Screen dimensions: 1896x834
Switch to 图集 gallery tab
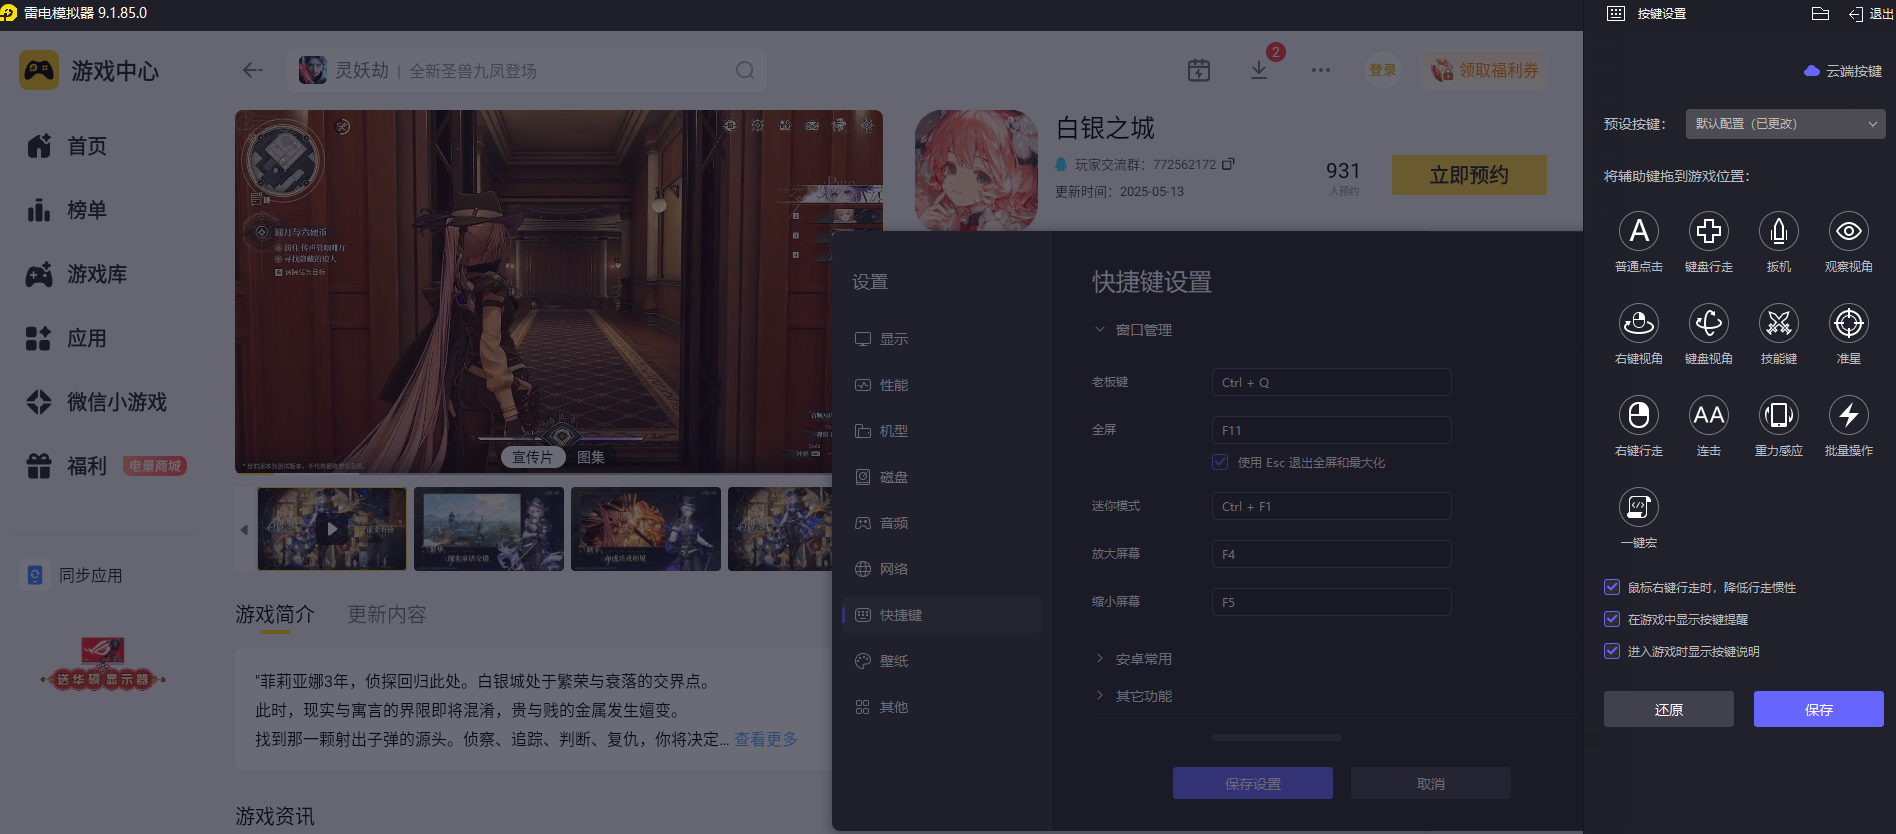(591, 457)
